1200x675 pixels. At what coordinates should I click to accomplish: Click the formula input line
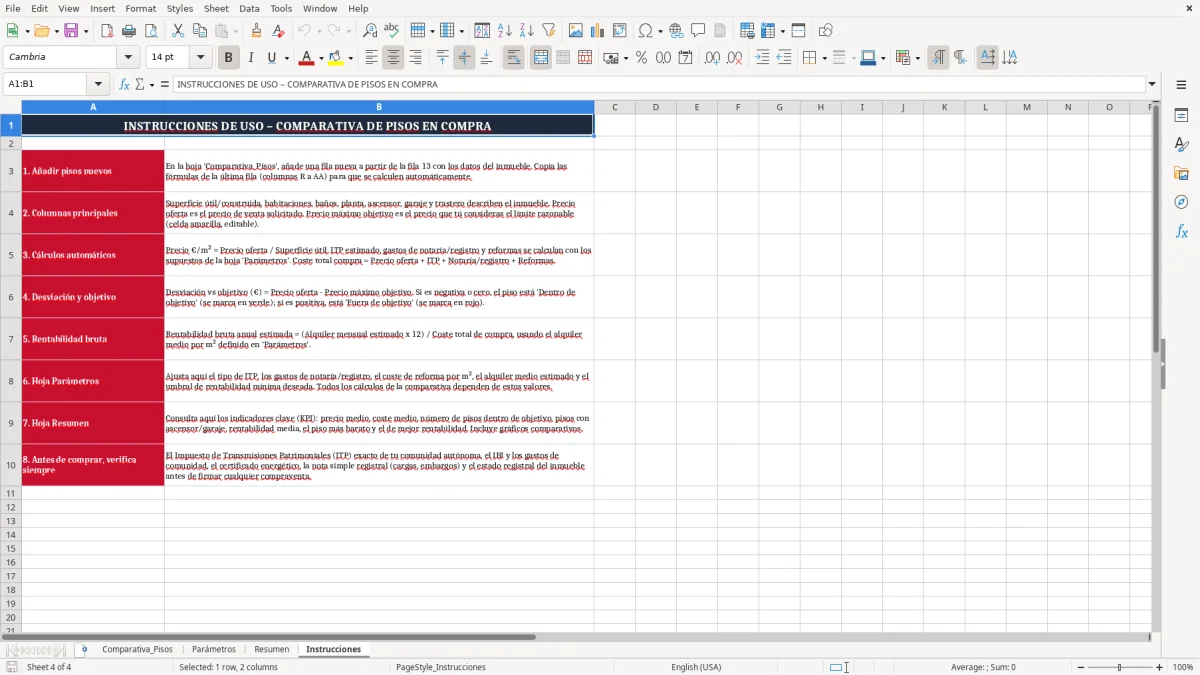click(x=659, y=84)
